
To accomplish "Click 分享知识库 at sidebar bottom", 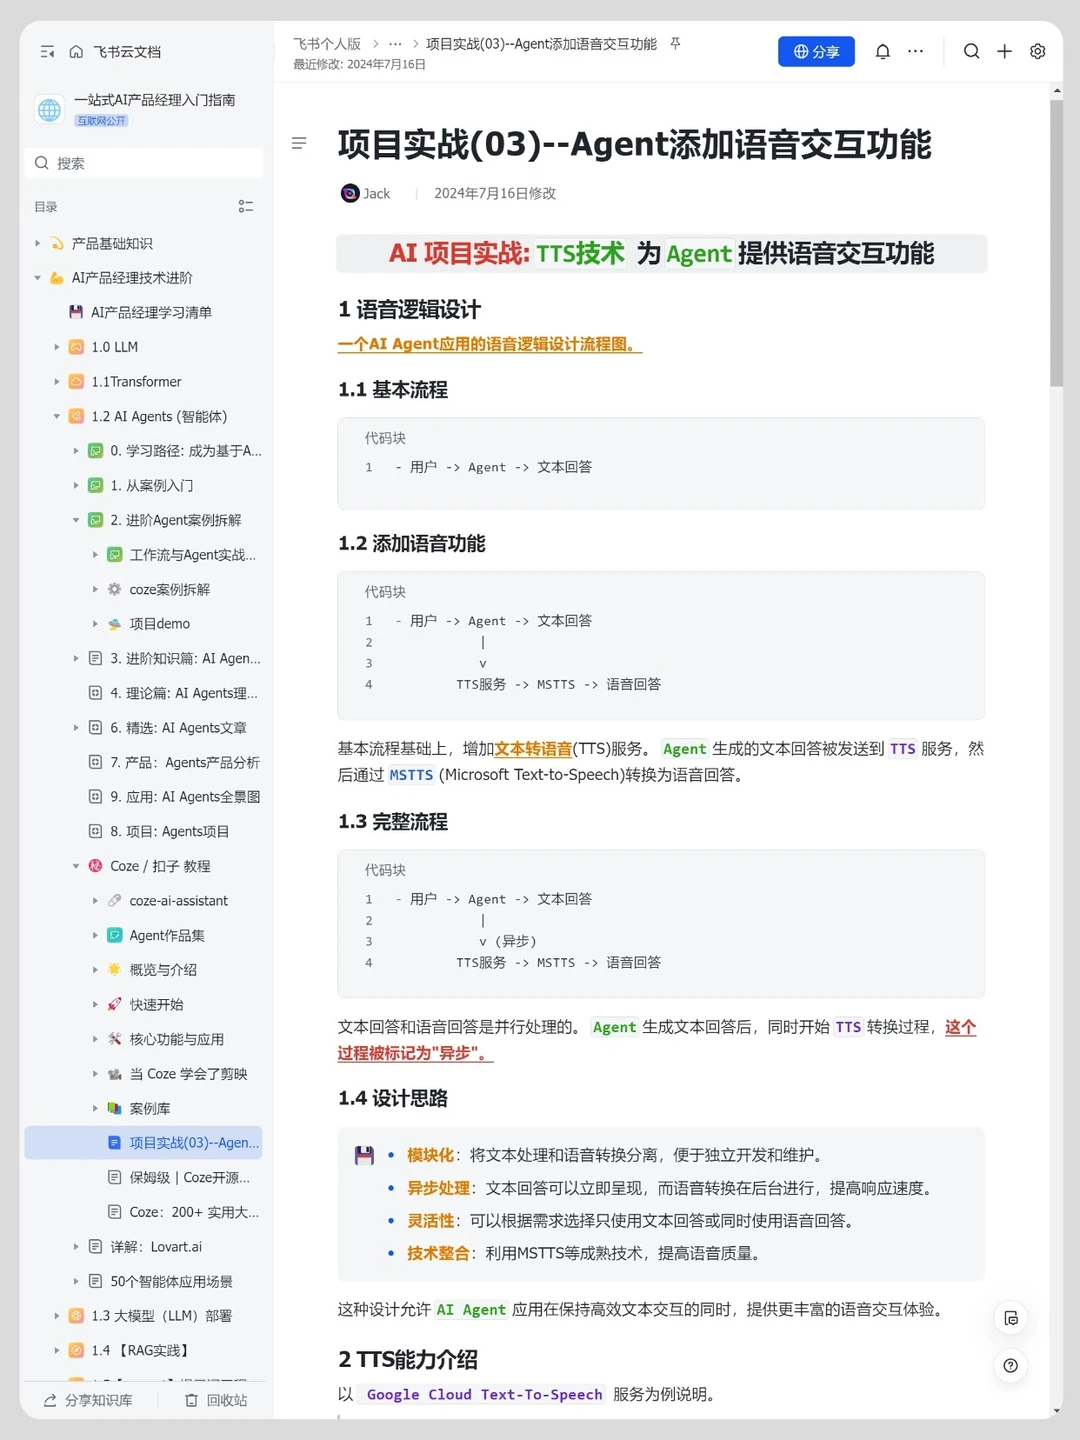I will click(88, 1400).
